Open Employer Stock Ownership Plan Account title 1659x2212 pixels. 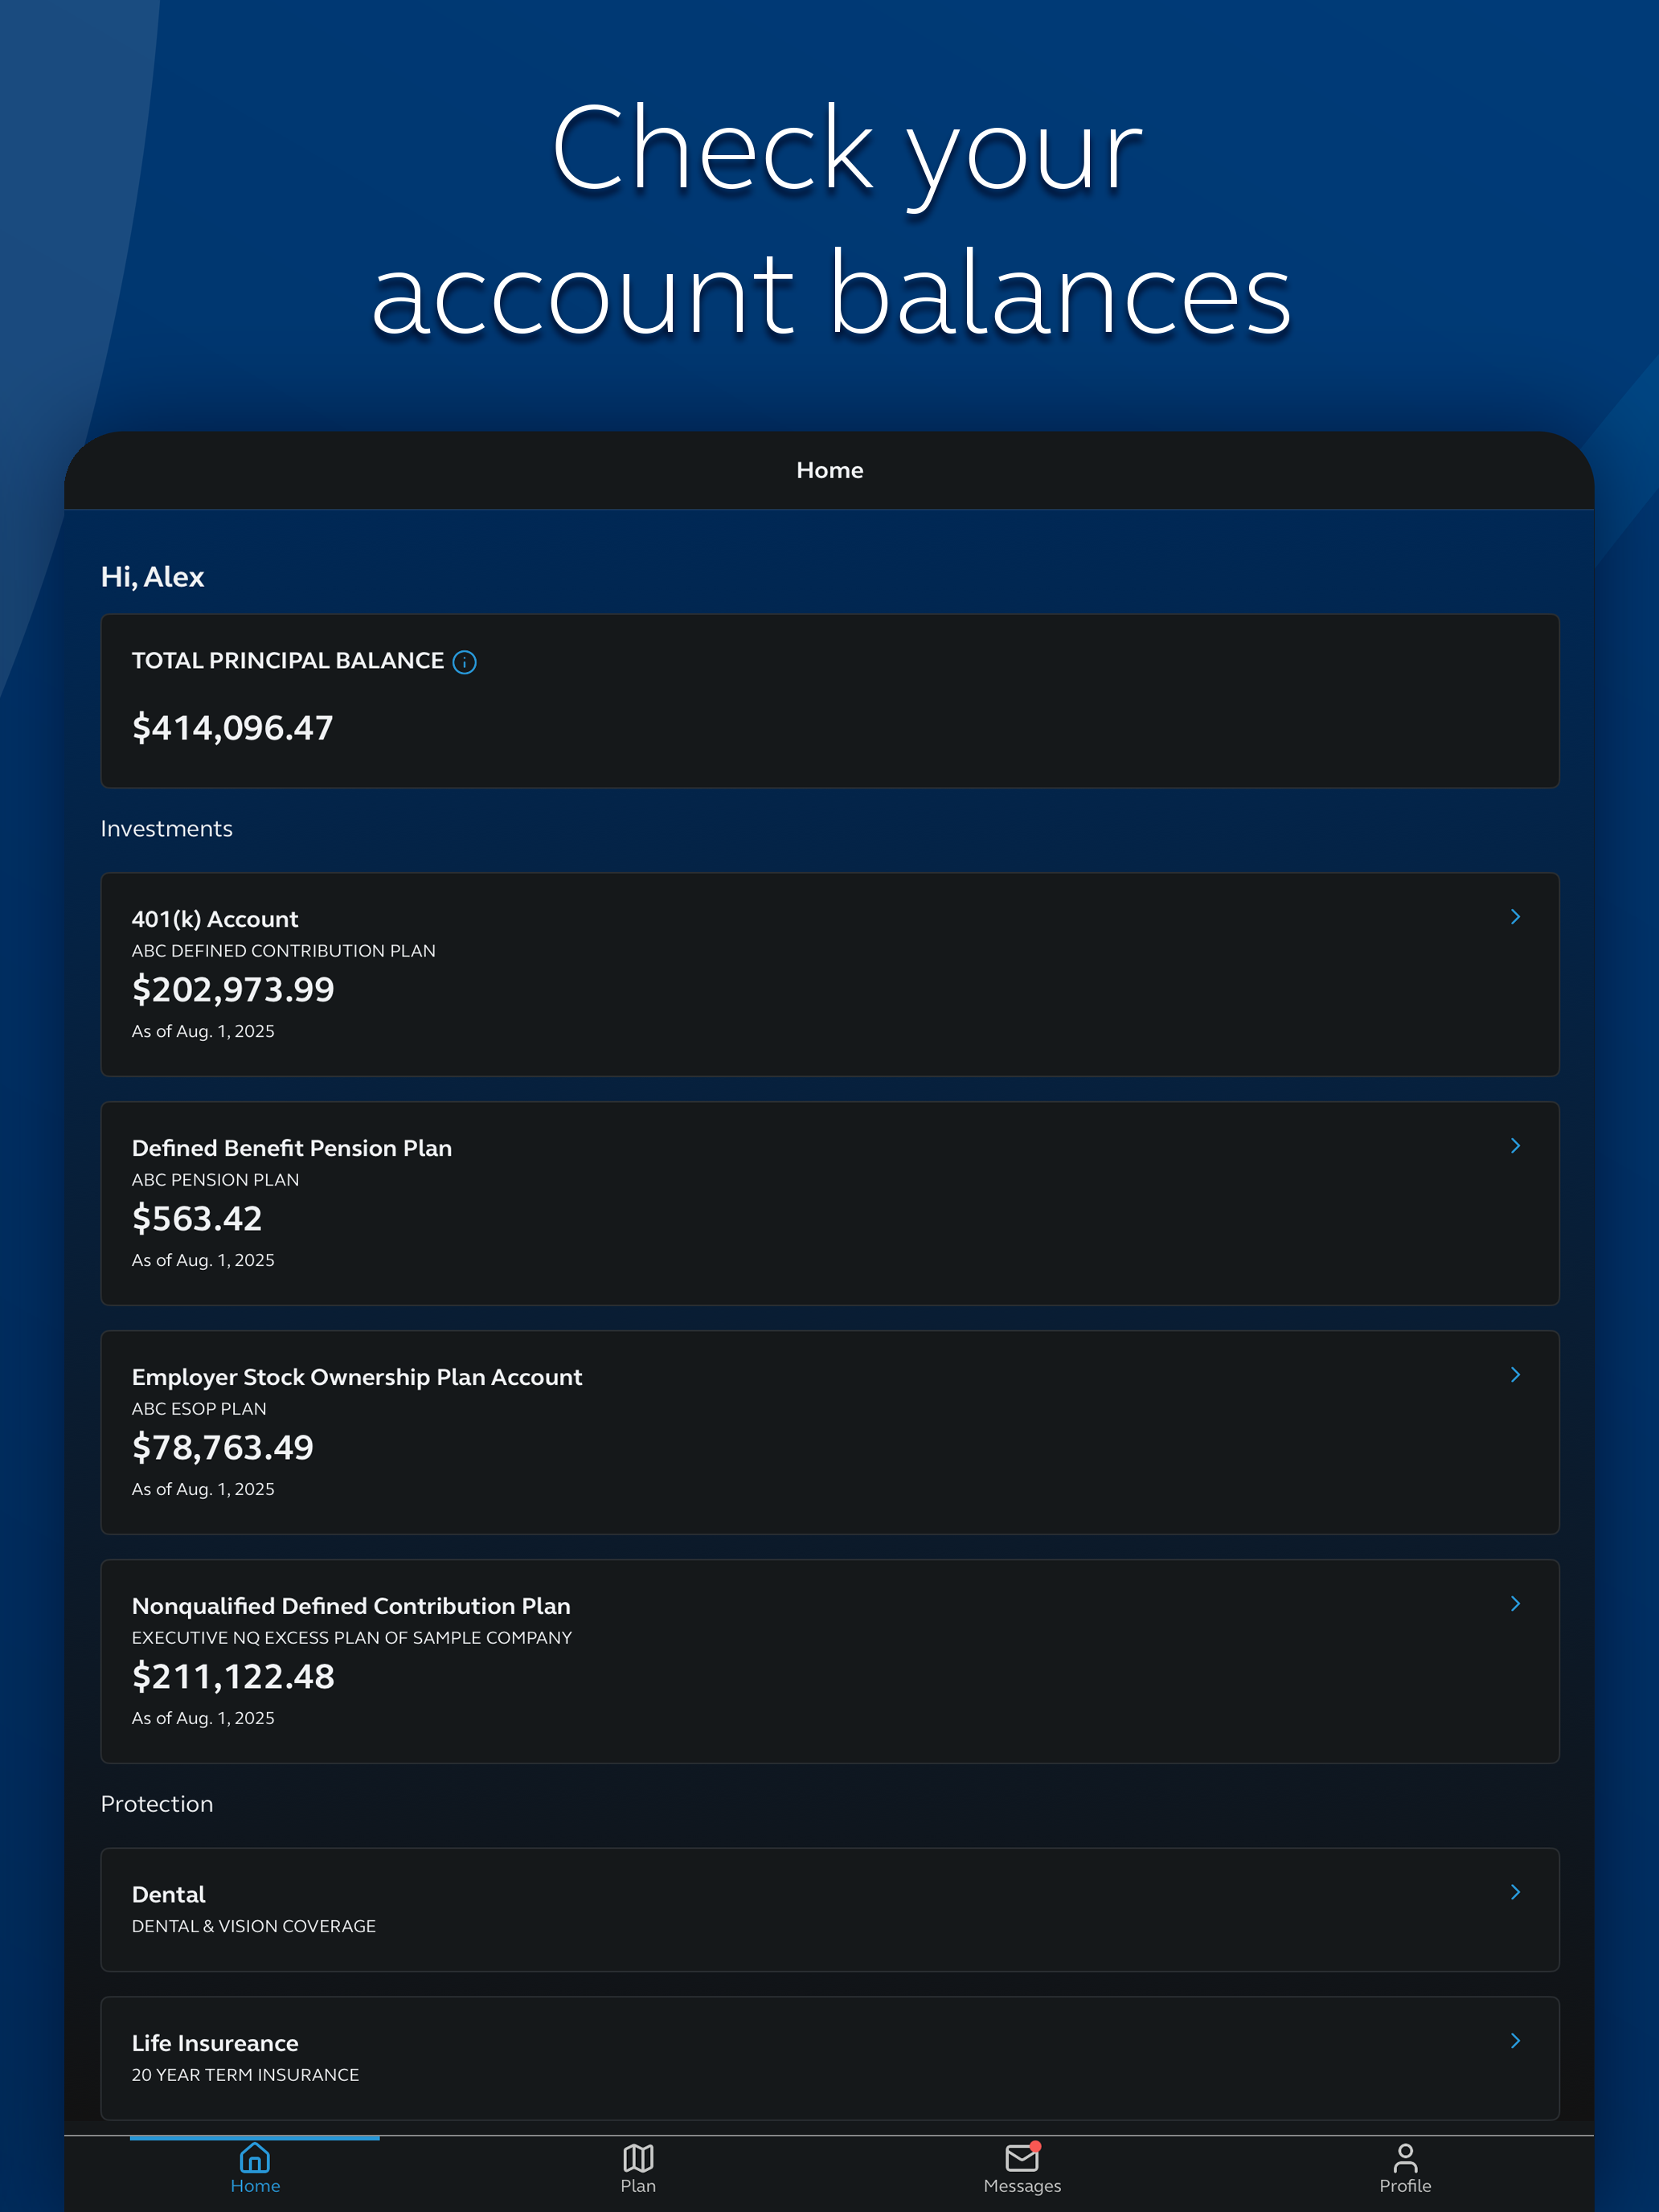point(357,1377)
